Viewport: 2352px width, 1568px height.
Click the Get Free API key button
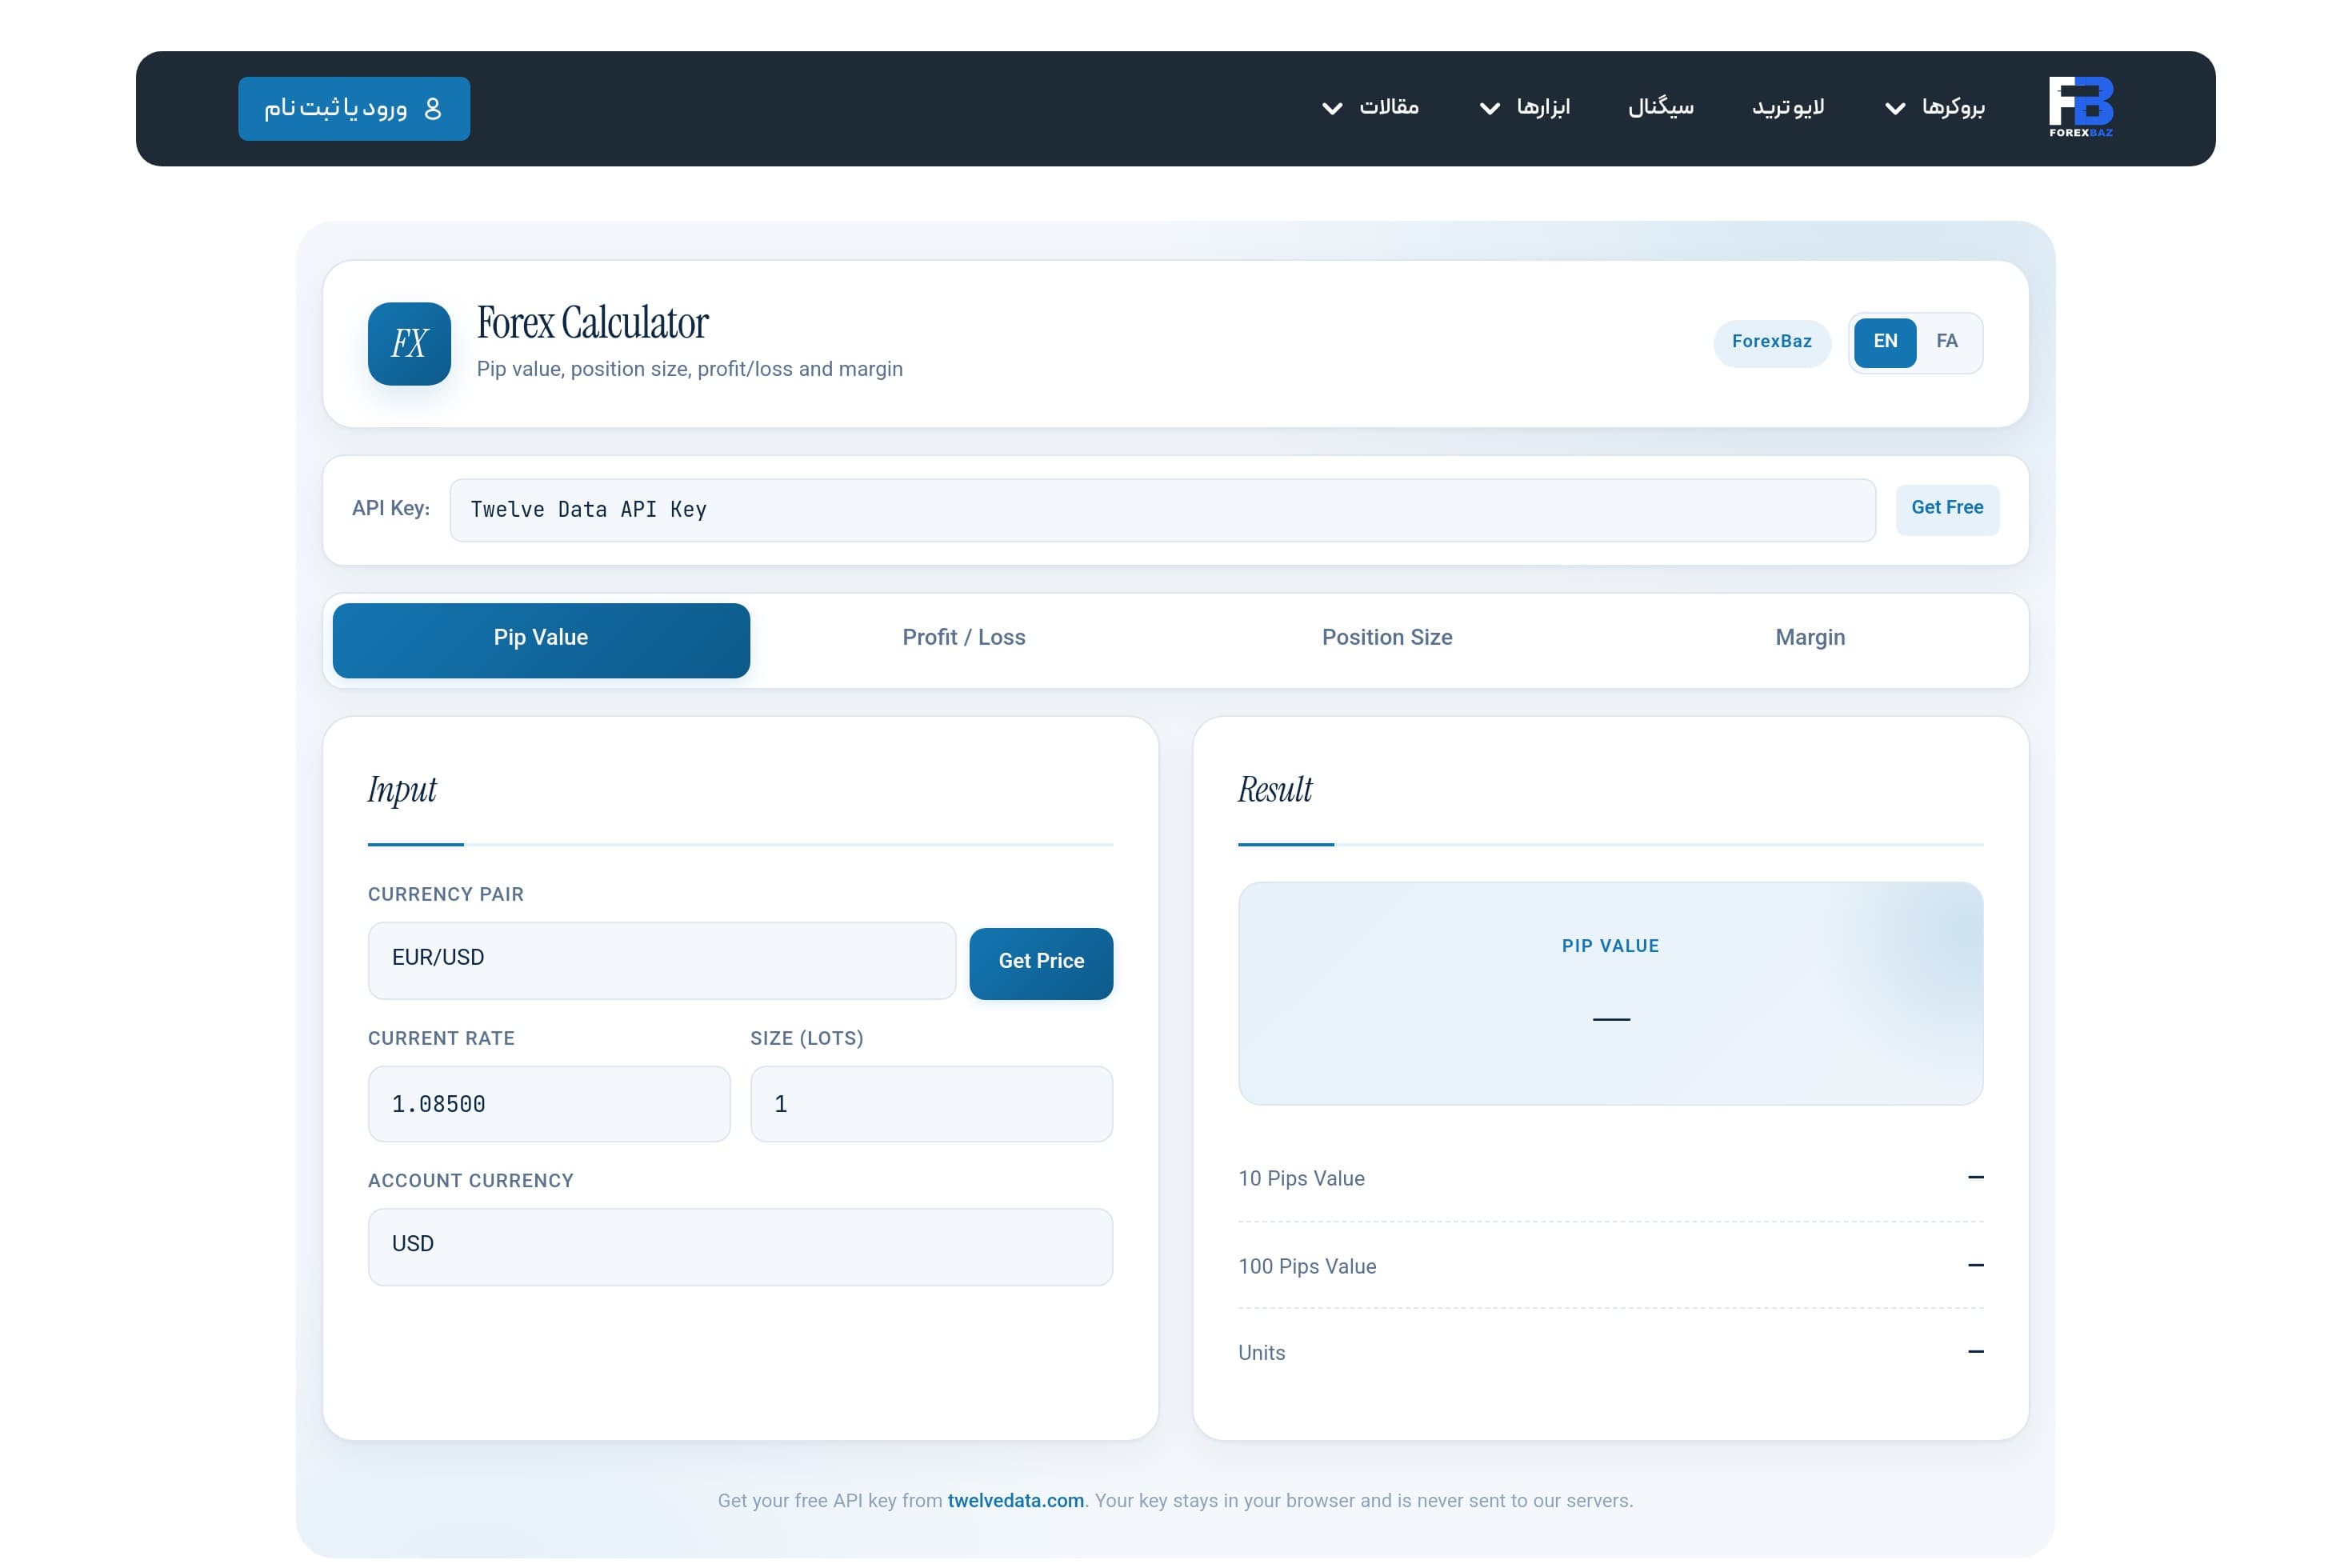pos(1947,510)
